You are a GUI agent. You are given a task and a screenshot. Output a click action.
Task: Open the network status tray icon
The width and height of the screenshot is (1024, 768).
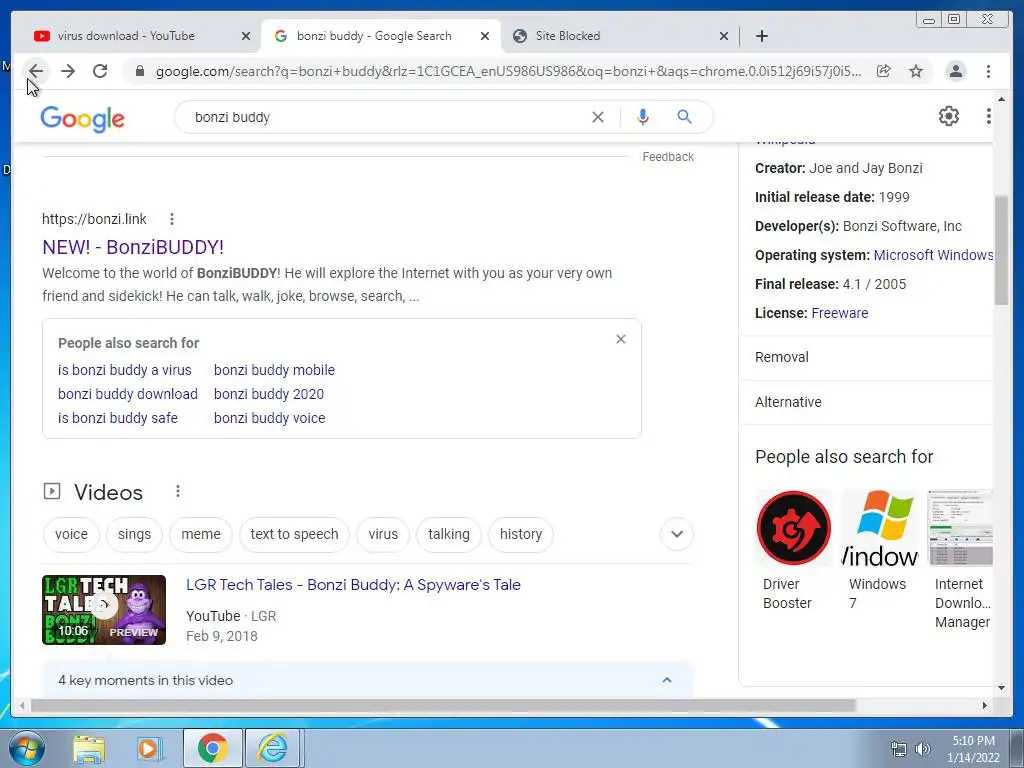point(899,749)
